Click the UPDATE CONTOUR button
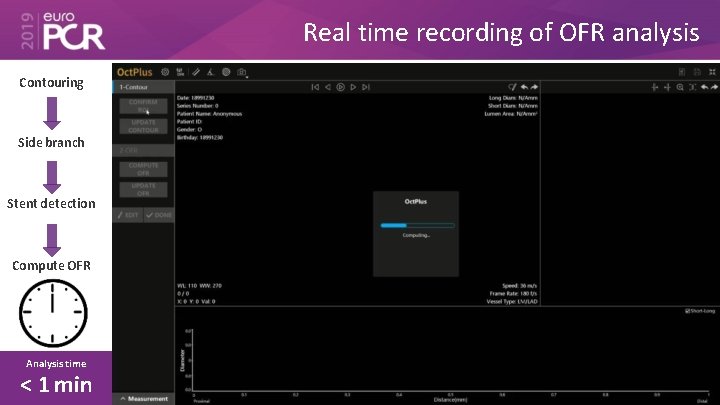This screenshot has height=405, width=720. [143, 126]
